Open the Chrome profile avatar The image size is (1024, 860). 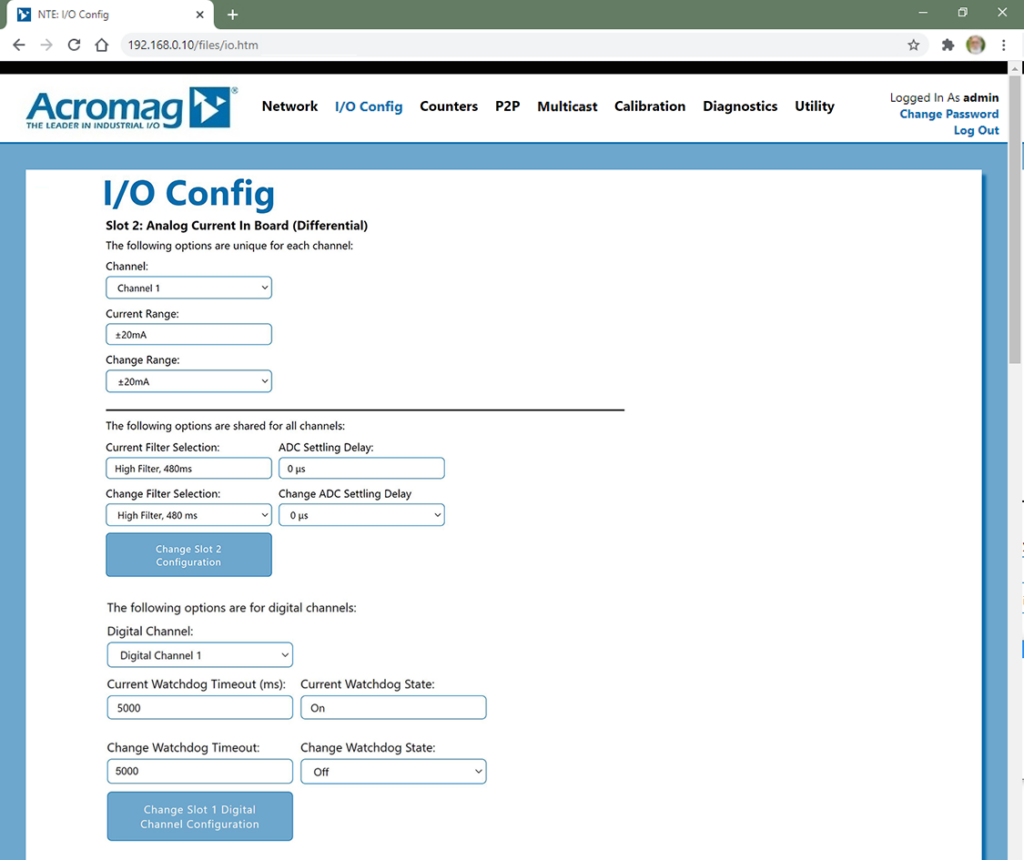(x=976, y=45)
